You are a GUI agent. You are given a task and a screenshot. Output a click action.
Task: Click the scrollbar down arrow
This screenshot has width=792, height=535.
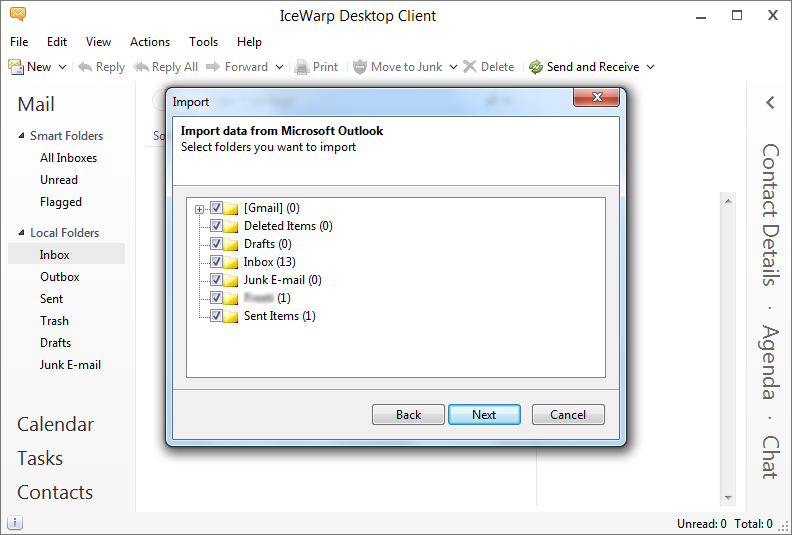coord(728,498)
